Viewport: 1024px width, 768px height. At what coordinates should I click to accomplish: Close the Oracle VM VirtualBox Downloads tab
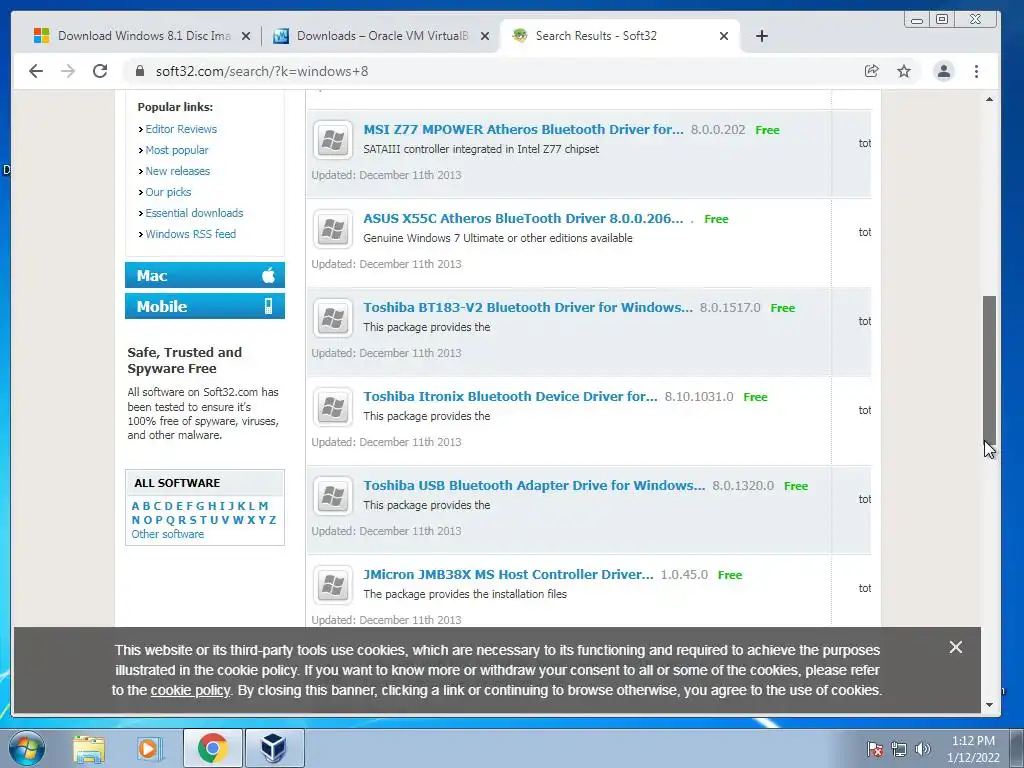click(x=485, y=36)
